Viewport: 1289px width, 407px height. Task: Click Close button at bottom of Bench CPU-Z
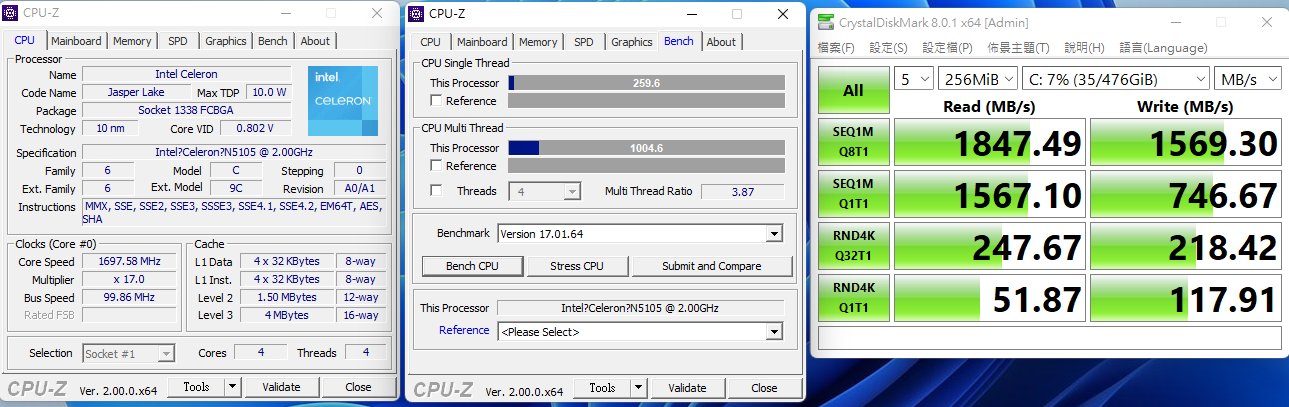pos(764,388)
